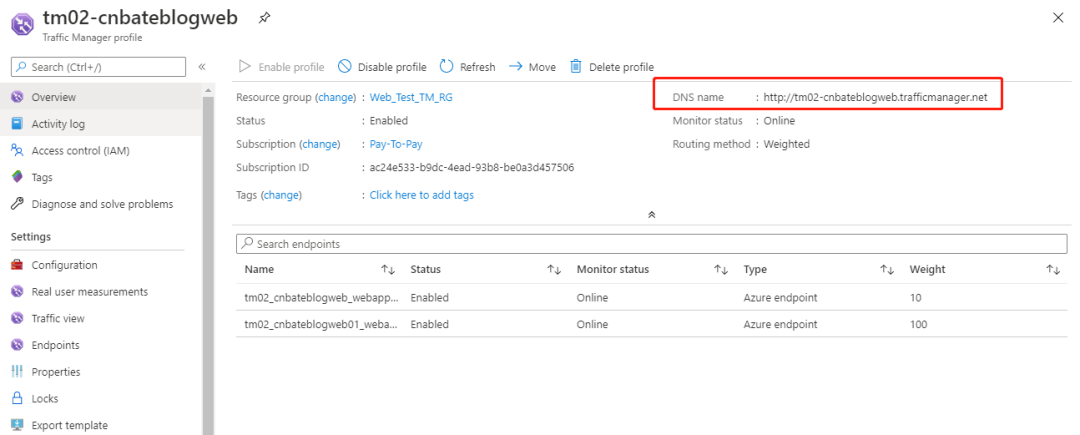
Task: Collapse the essentials section with up chevrons
Action: [652, 214]
